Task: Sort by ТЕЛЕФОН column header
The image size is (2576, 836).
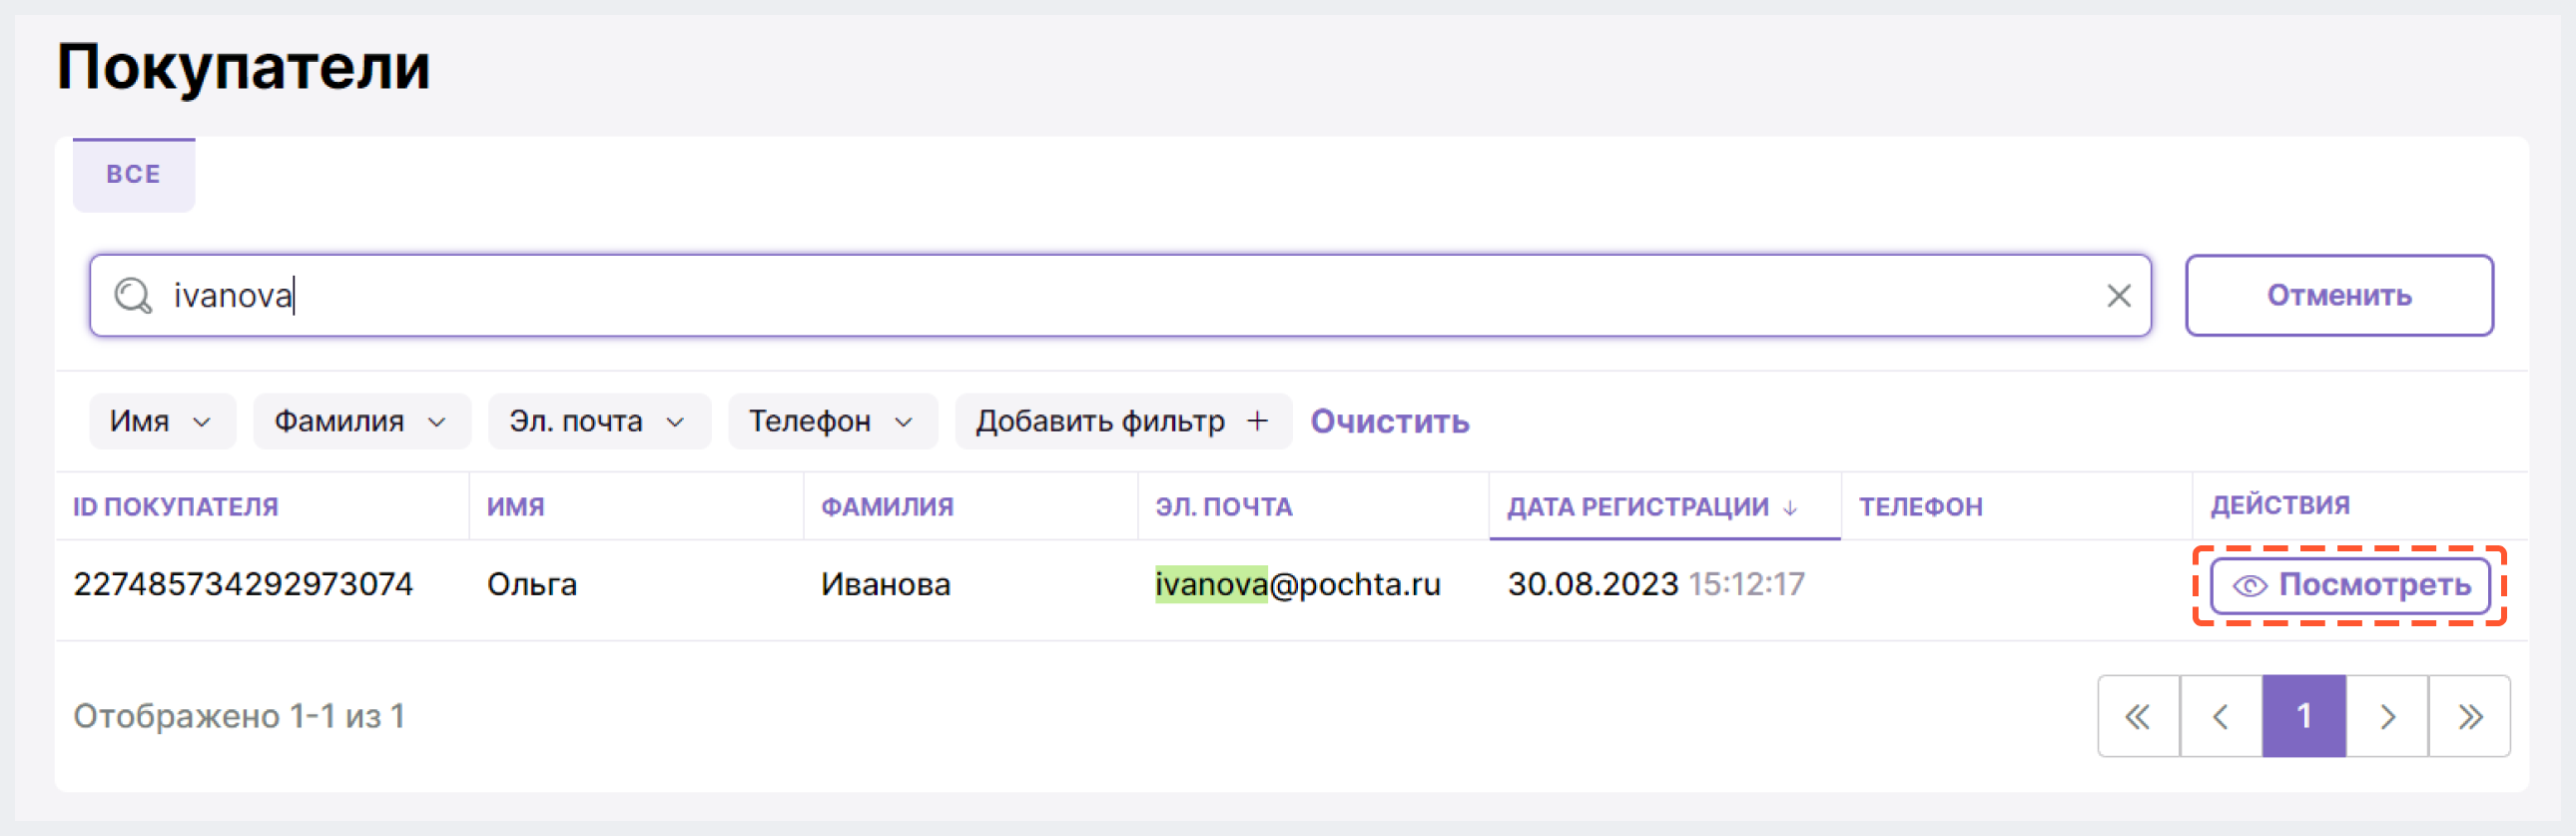Action: (1921, 507)
